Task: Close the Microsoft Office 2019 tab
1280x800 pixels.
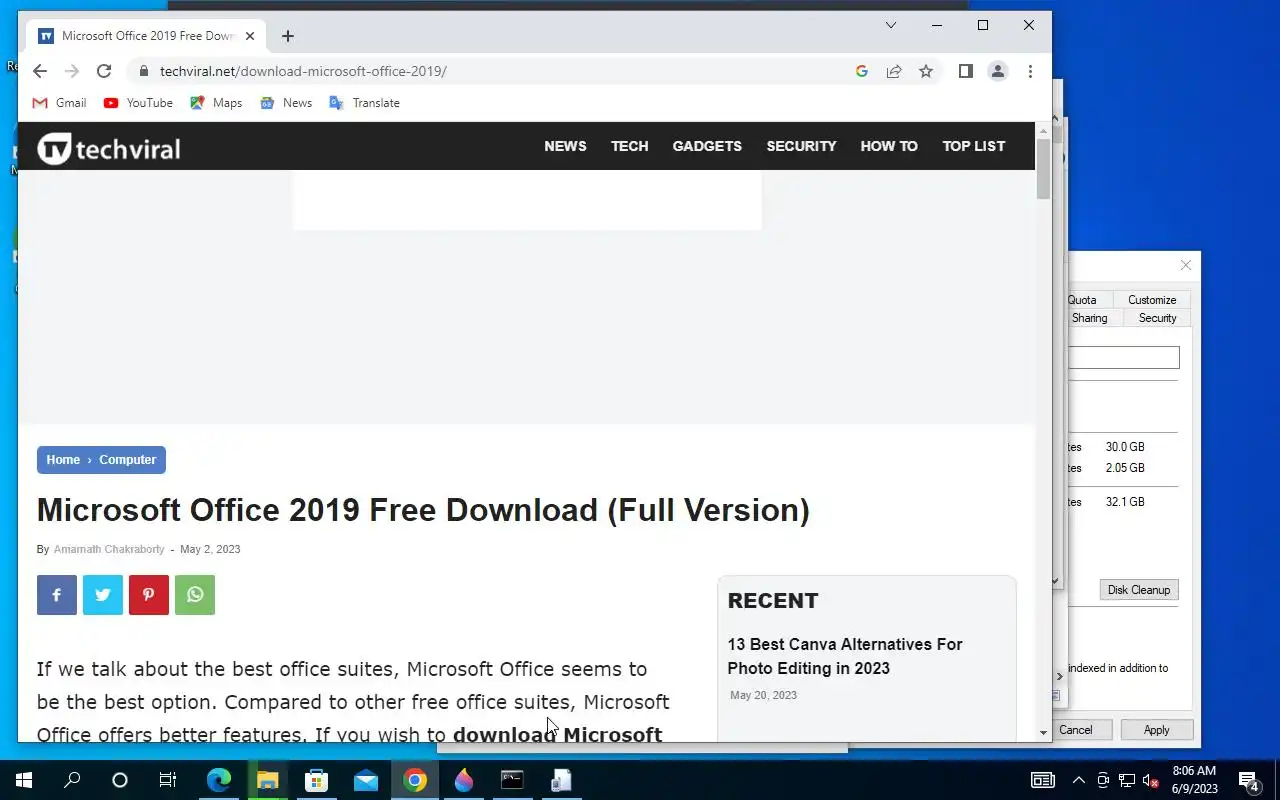Action: (250, 36)
